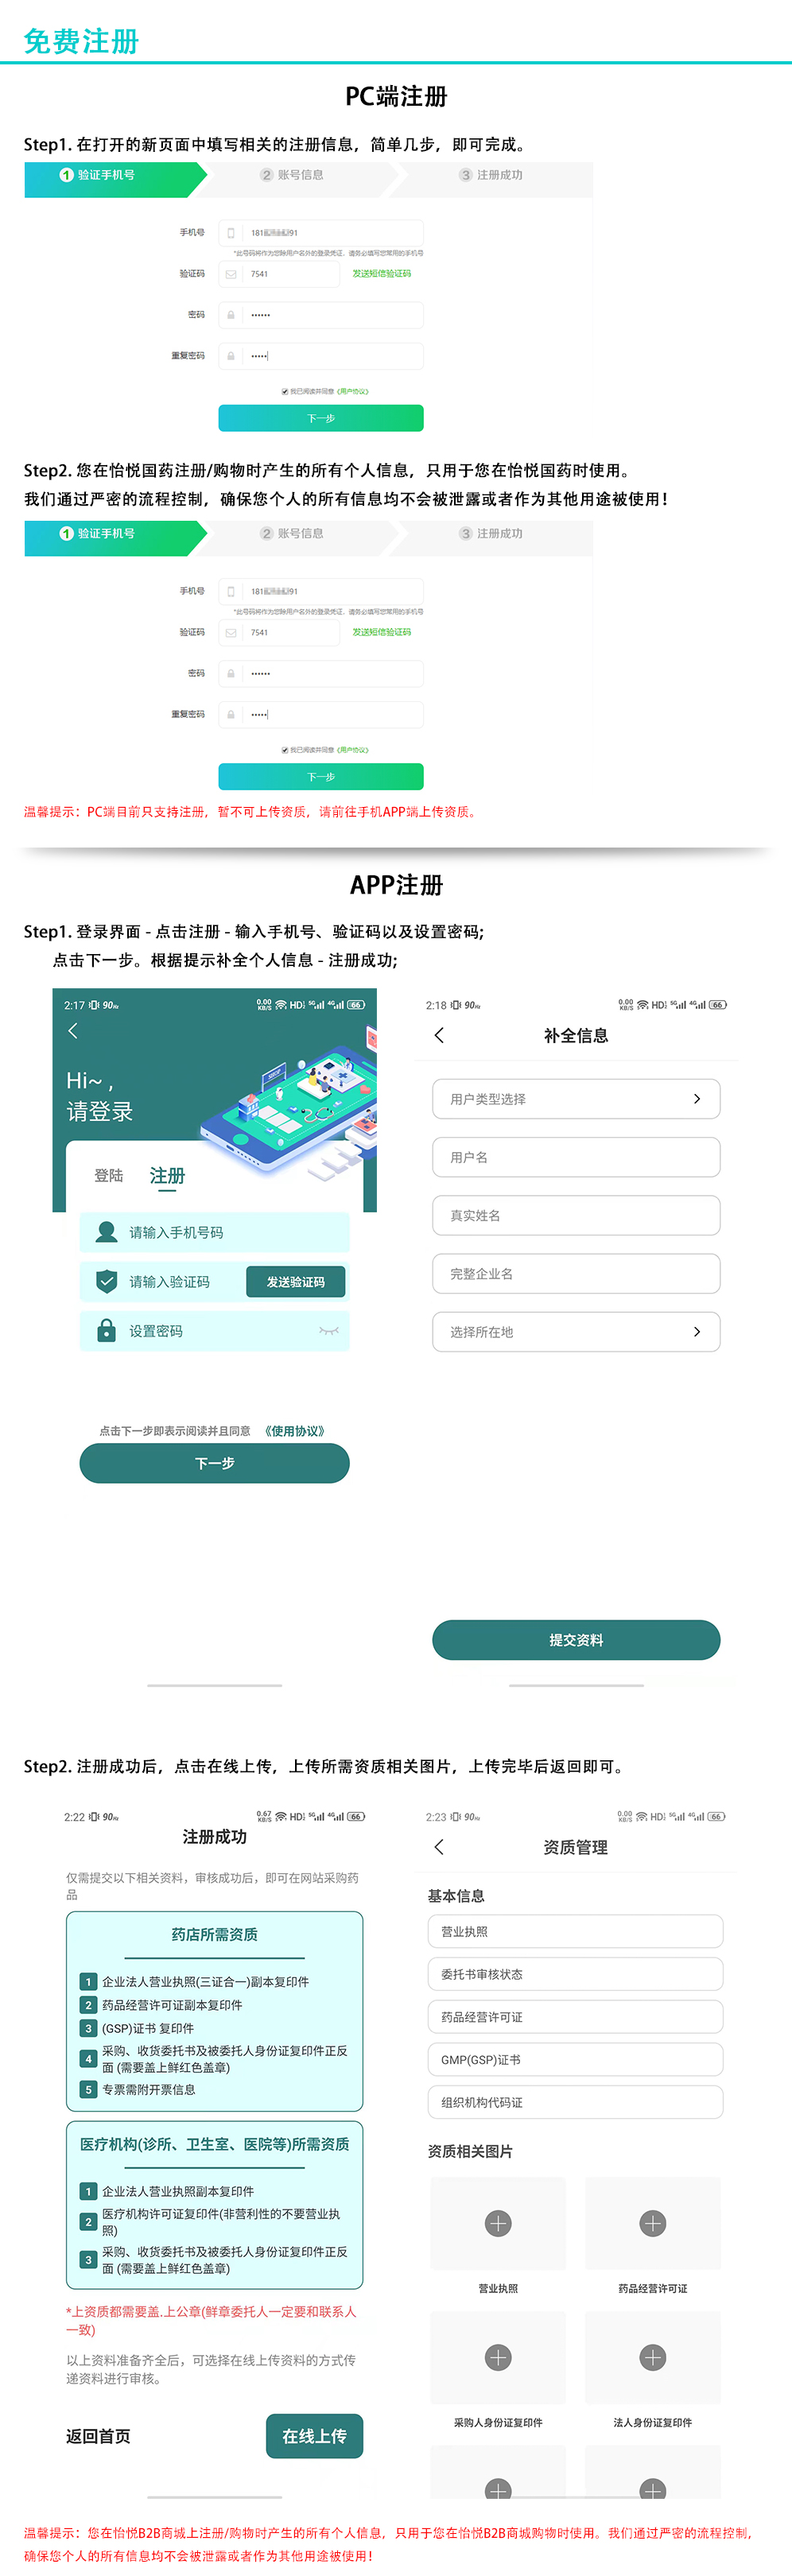Add 营业执照 image with plus icon

click(498, 2223)
